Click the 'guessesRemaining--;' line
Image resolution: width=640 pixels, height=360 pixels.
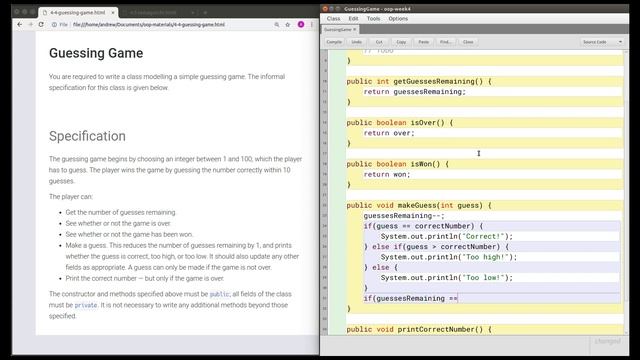coord(404,216)
